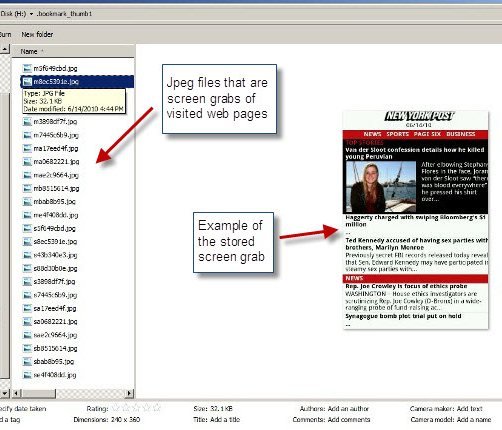Click the horizontal scrollbar right arrow
Image resolution: width=502 pixels, height=430 pixels.
click(129, 393)
